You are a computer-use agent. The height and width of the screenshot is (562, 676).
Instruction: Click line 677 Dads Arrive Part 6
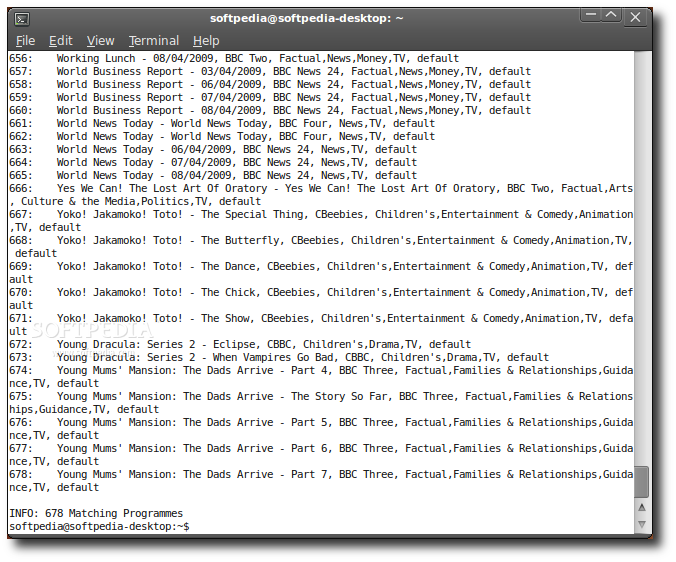click(321, 455)
